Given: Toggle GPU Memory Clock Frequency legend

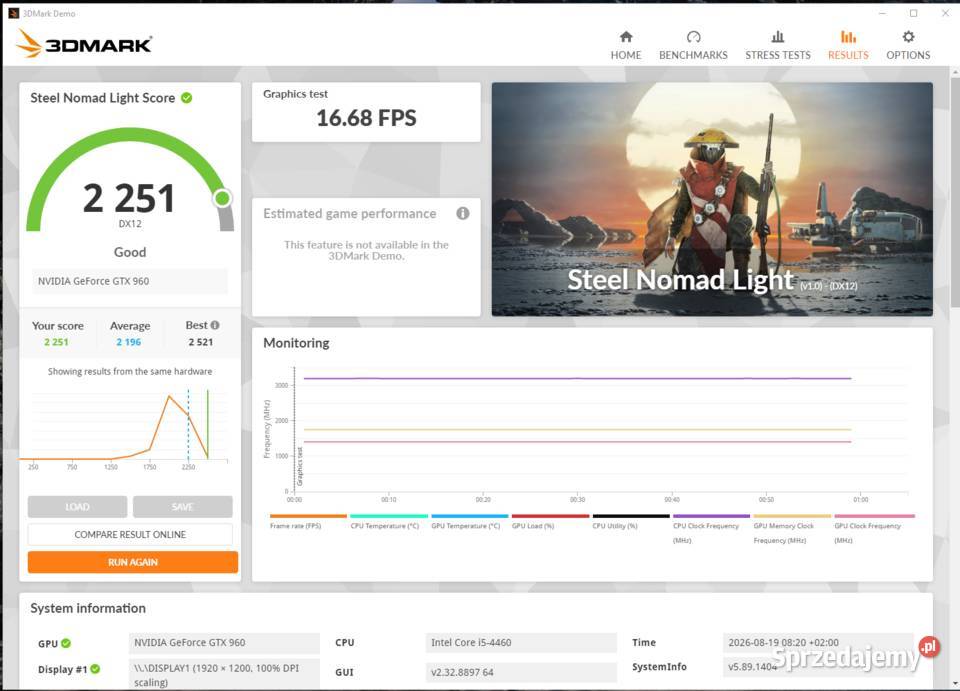Looking at the screenshot, I should [792, 529].
